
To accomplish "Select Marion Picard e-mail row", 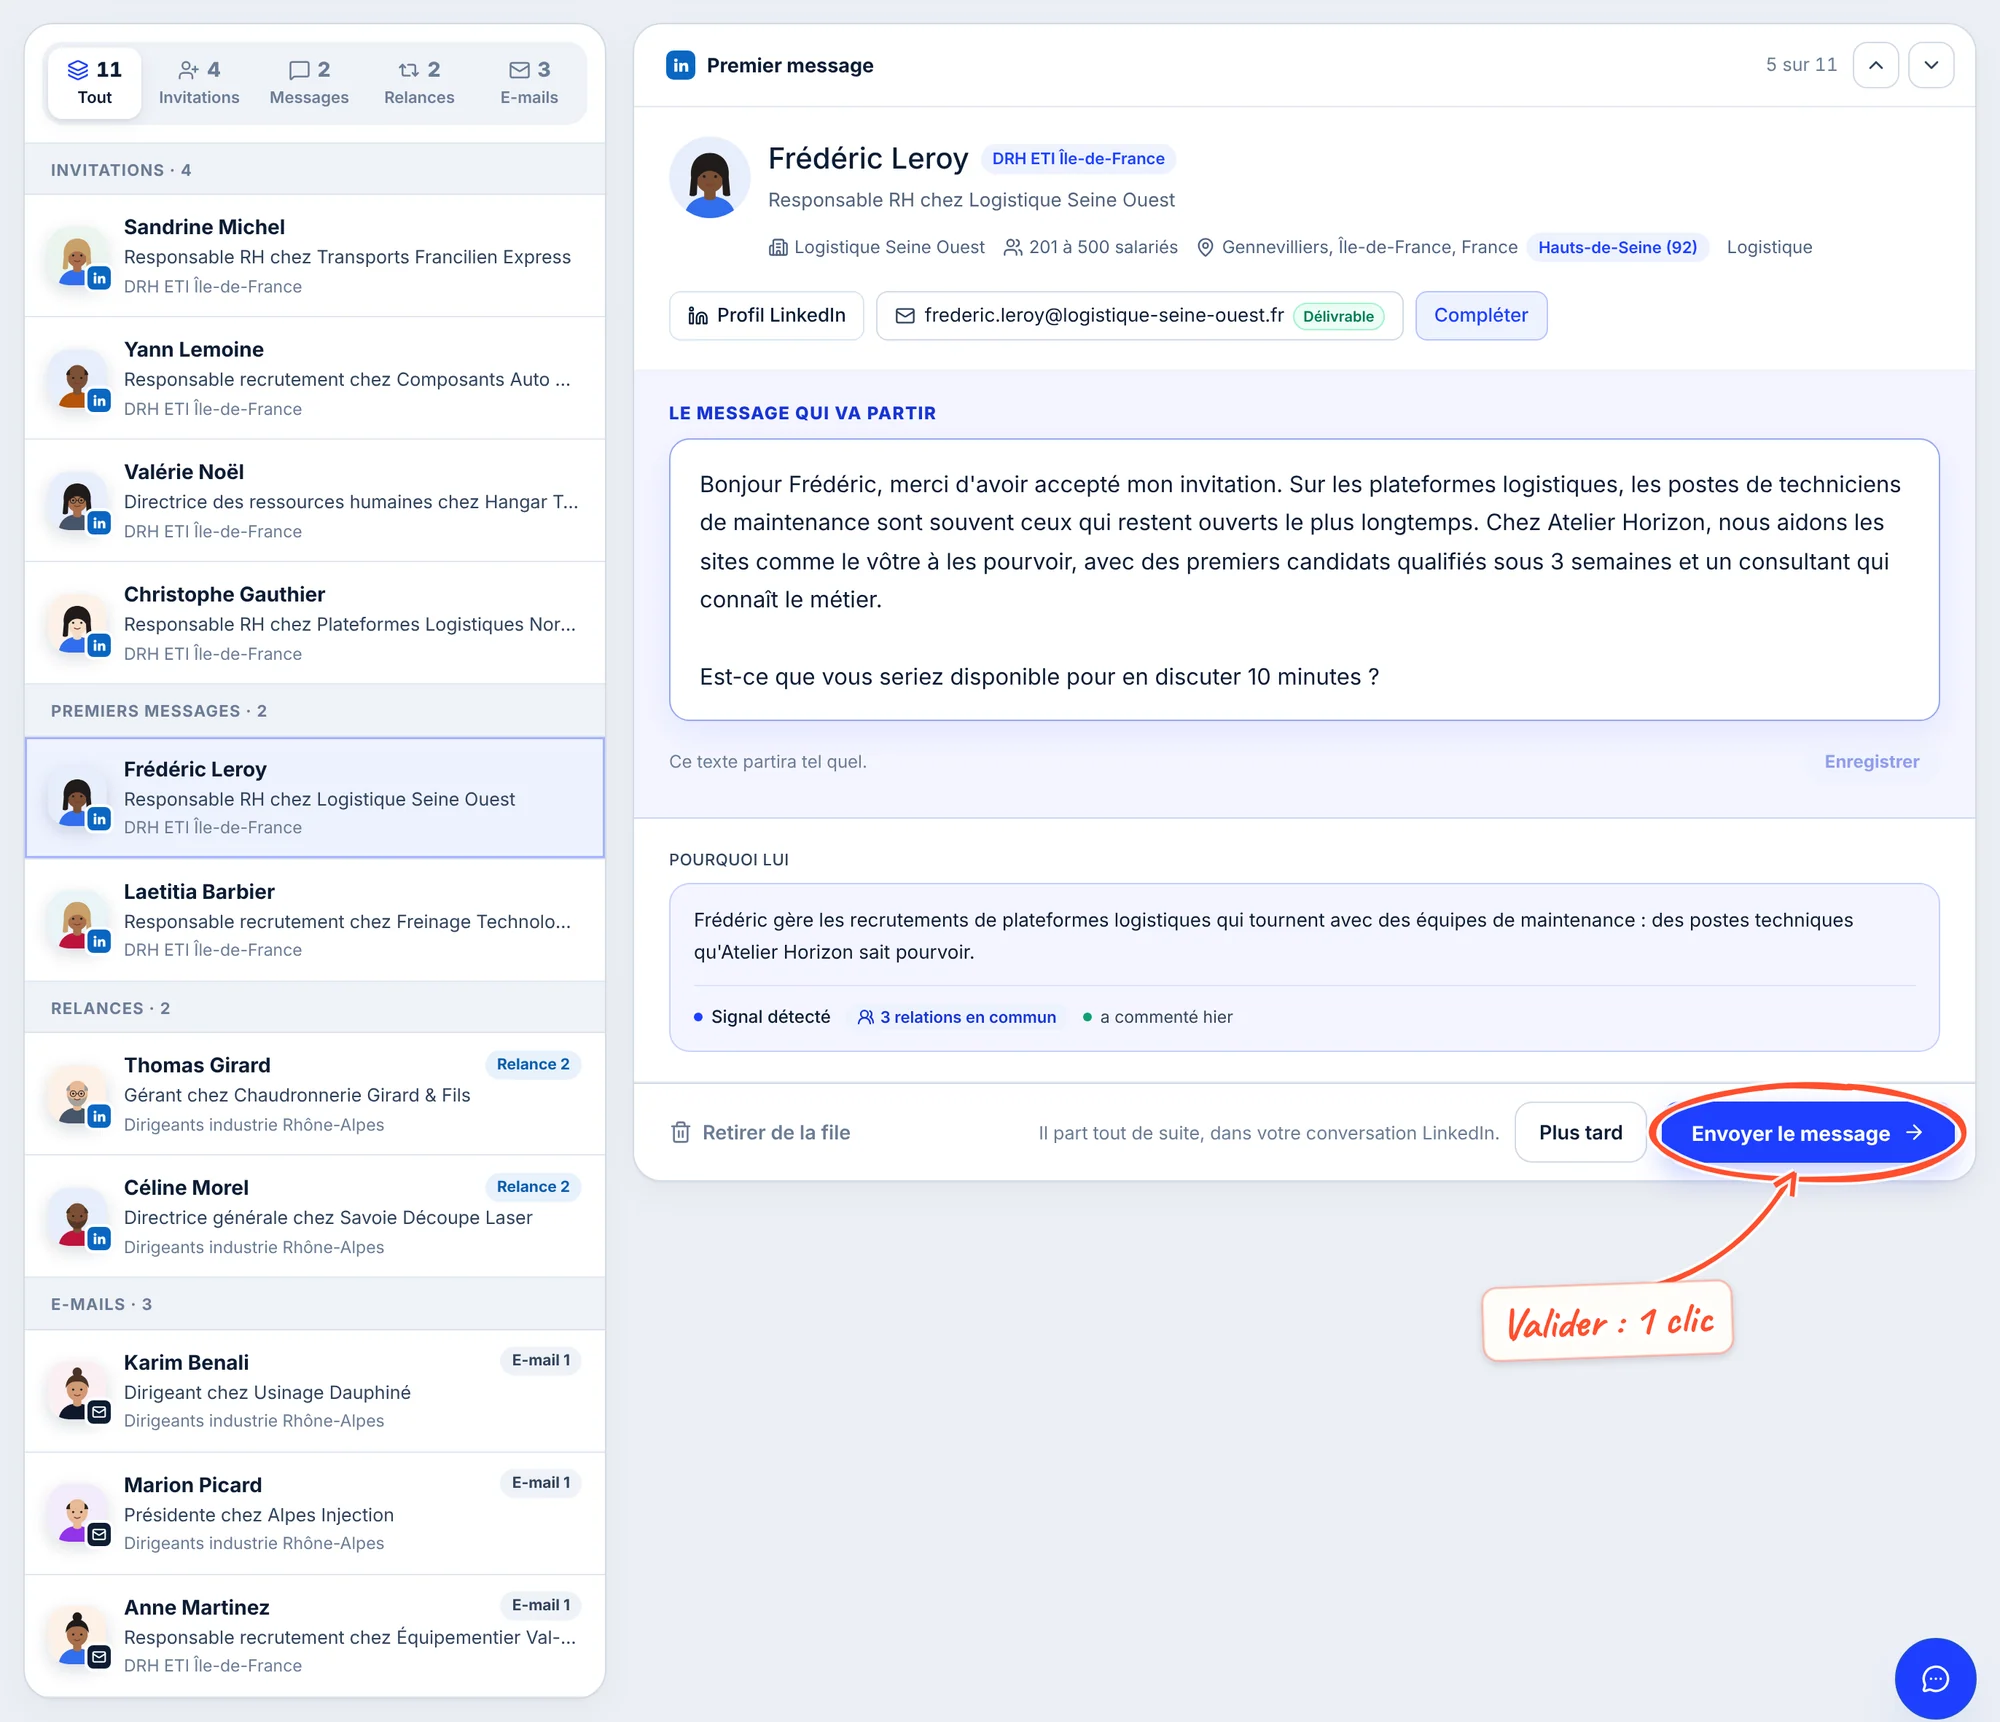I will 315,1513.
